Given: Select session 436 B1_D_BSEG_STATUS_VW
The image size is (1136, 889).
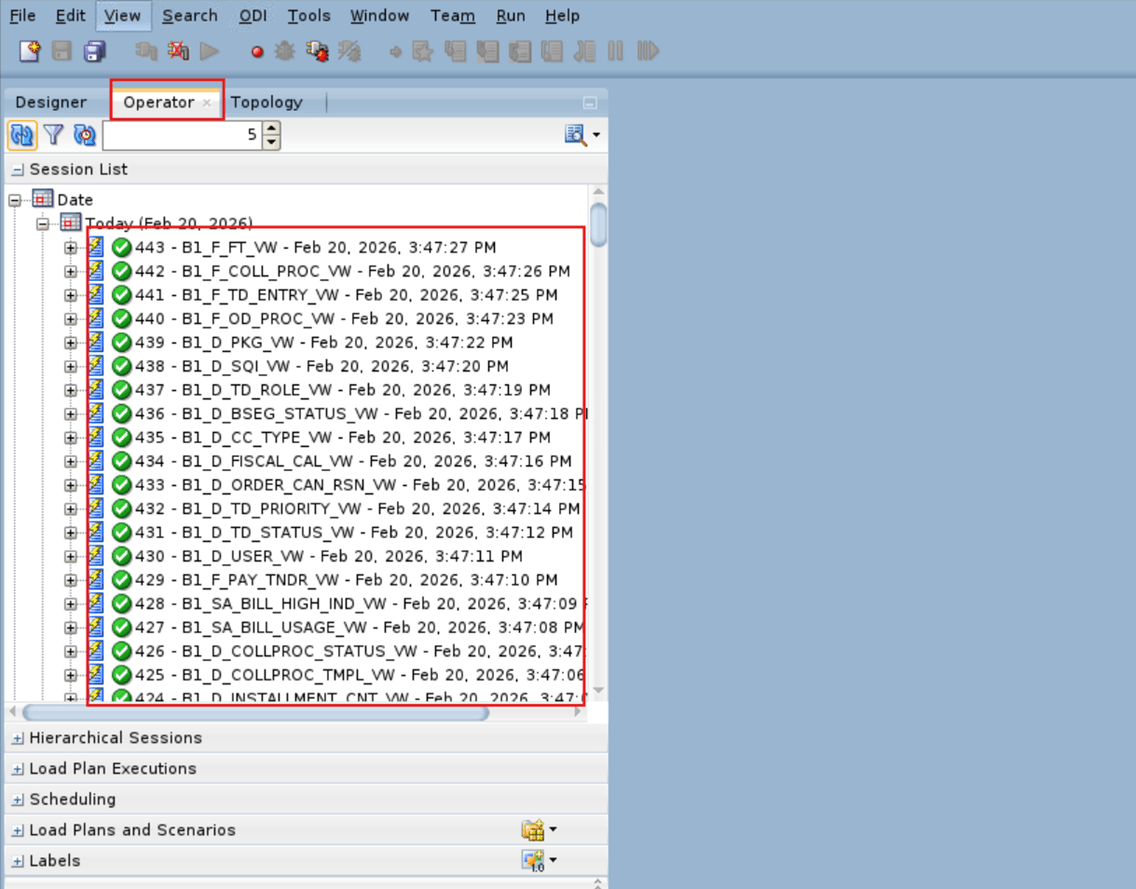Looking at the screenshot, I should (361, 414).
